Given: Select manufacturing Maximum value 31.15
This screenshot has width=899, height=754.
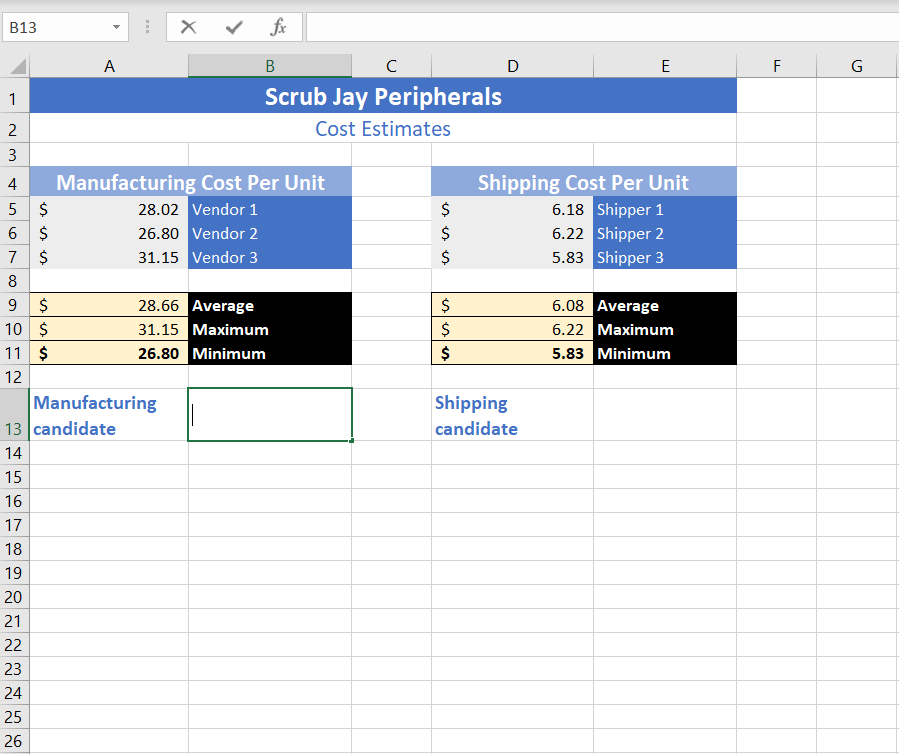Looking at the screenshot, I should (x=109, y=329).
